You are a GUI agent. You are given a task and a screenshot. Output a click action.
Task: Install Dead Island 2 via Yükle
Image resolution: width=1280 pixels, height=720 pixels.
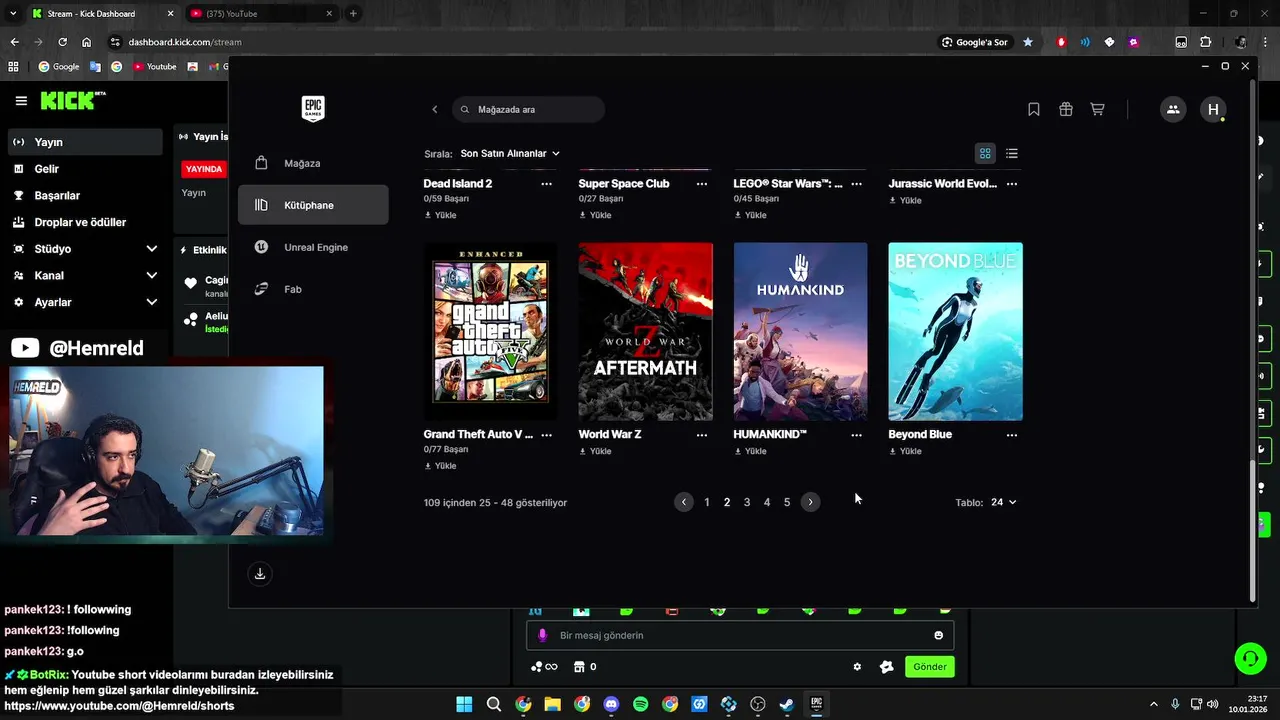pyautogui.click(x=440, y=215)
